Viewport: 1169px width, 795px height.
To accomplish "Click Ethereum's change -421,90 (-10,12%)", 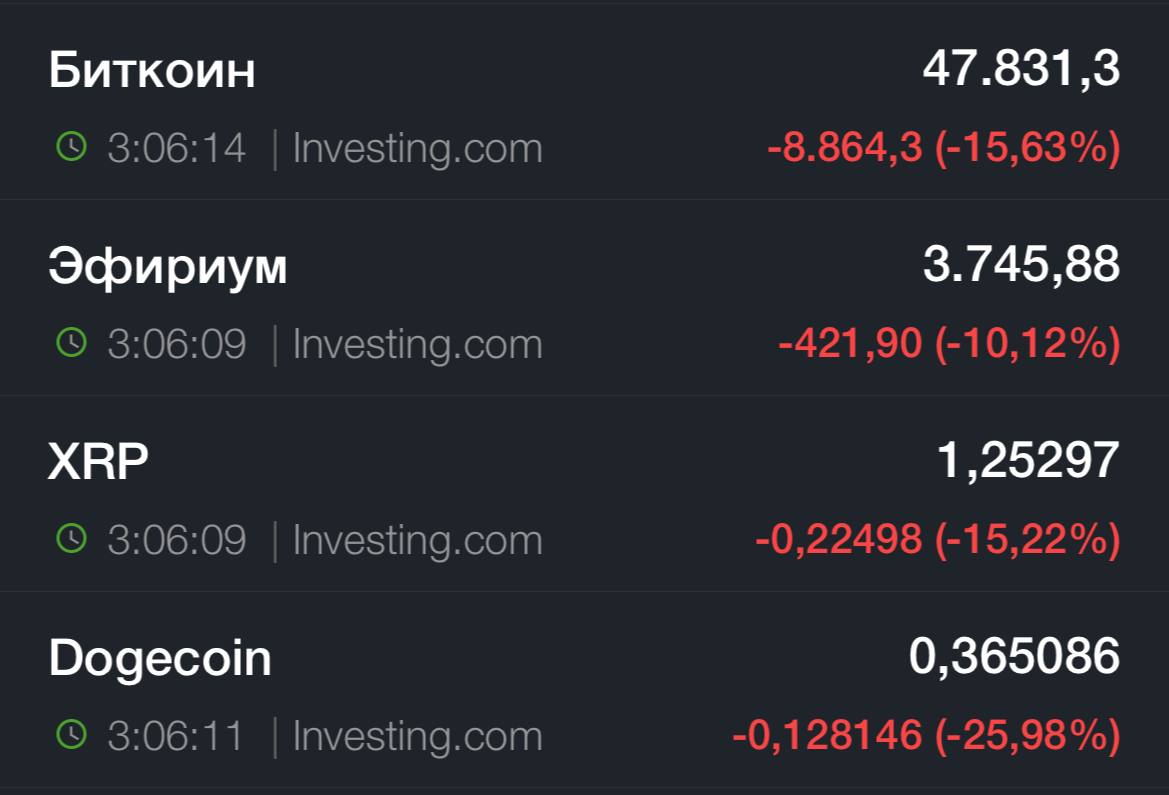I will point(950,343).
